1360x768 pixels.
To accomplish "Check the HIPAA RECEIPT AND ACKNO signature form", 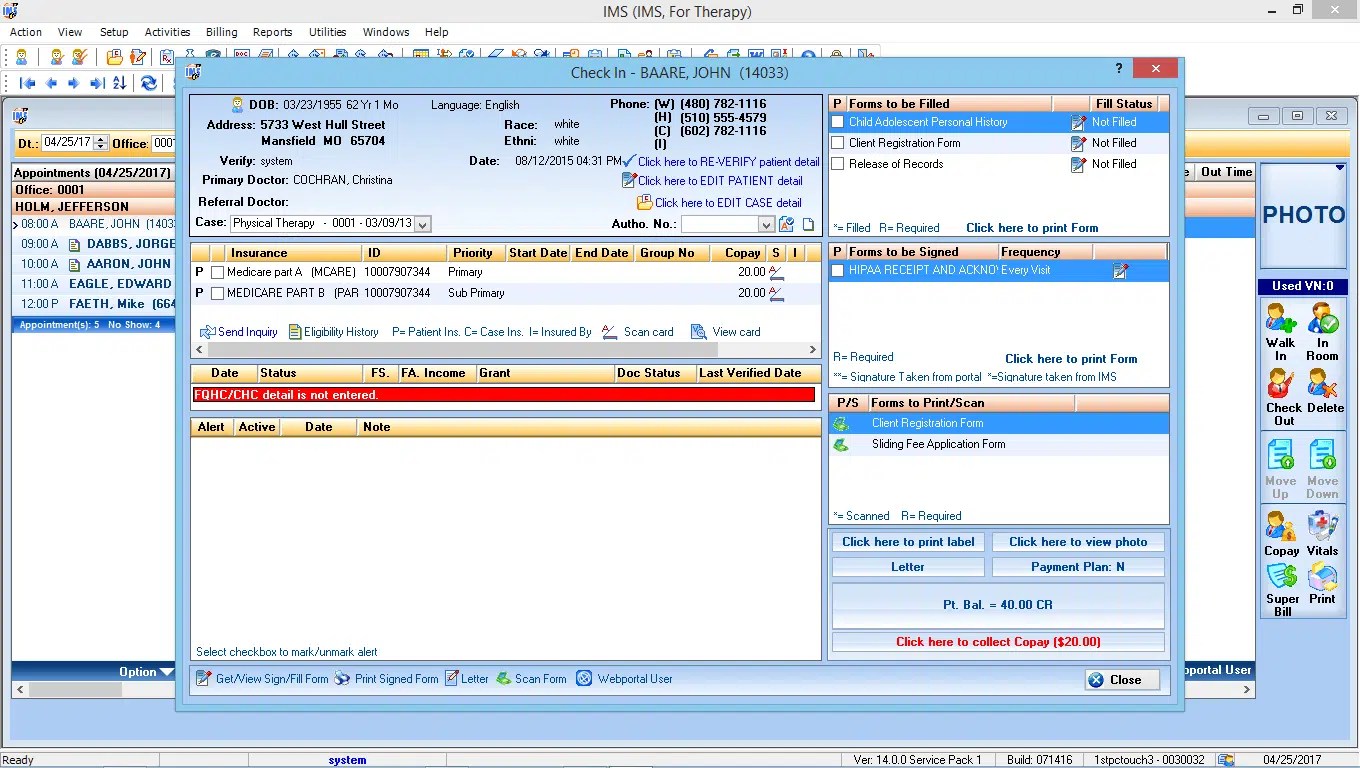I will click(836, 270).
